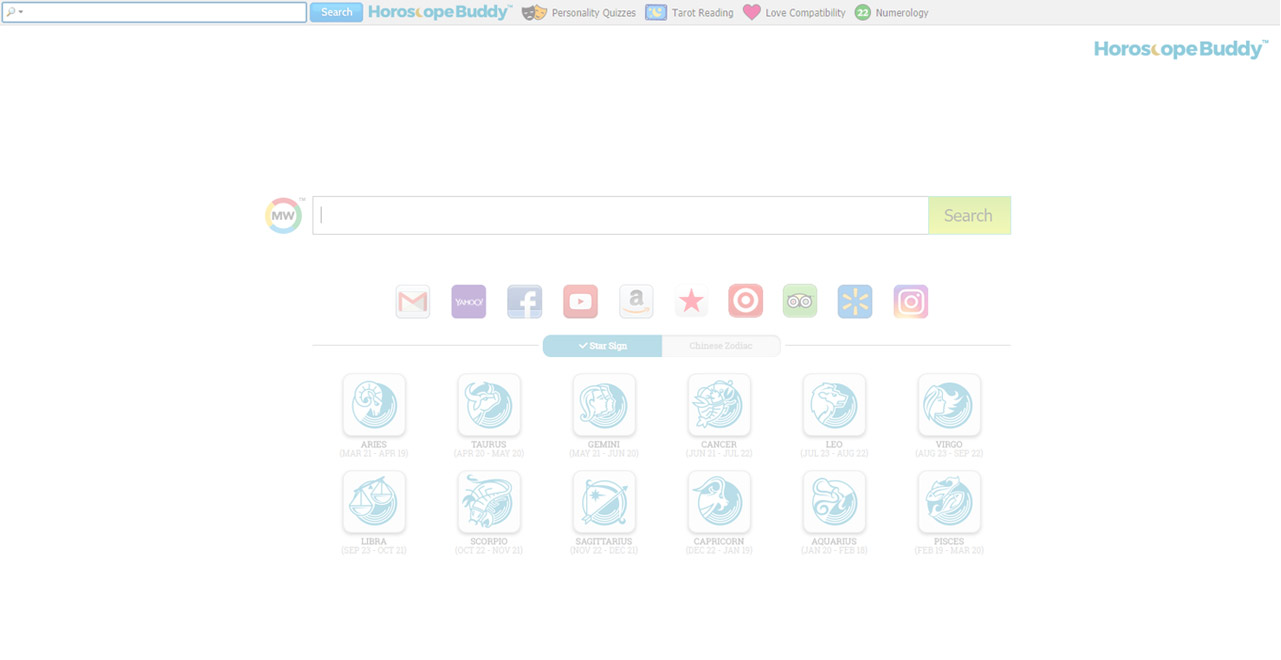The height and width of the screenshot is (660, 1281).
Task: Select the Taurus star sign icon
Action: [x=489, y=405]
